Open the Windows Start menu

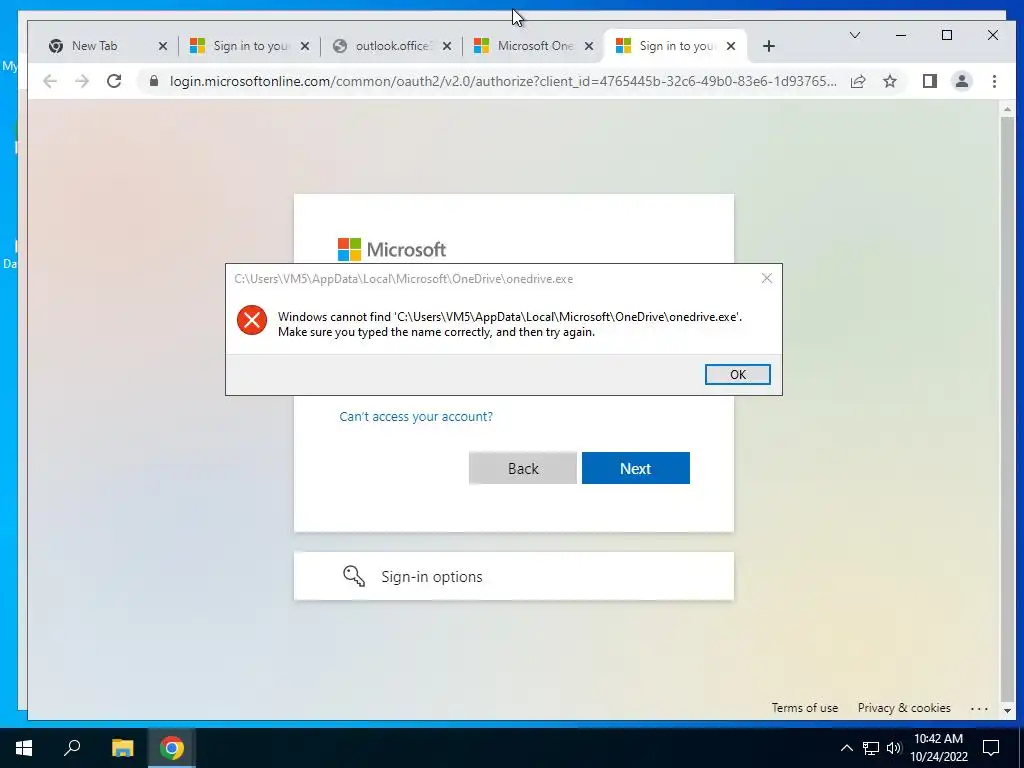pyautogui.click(x=24, y=748)
